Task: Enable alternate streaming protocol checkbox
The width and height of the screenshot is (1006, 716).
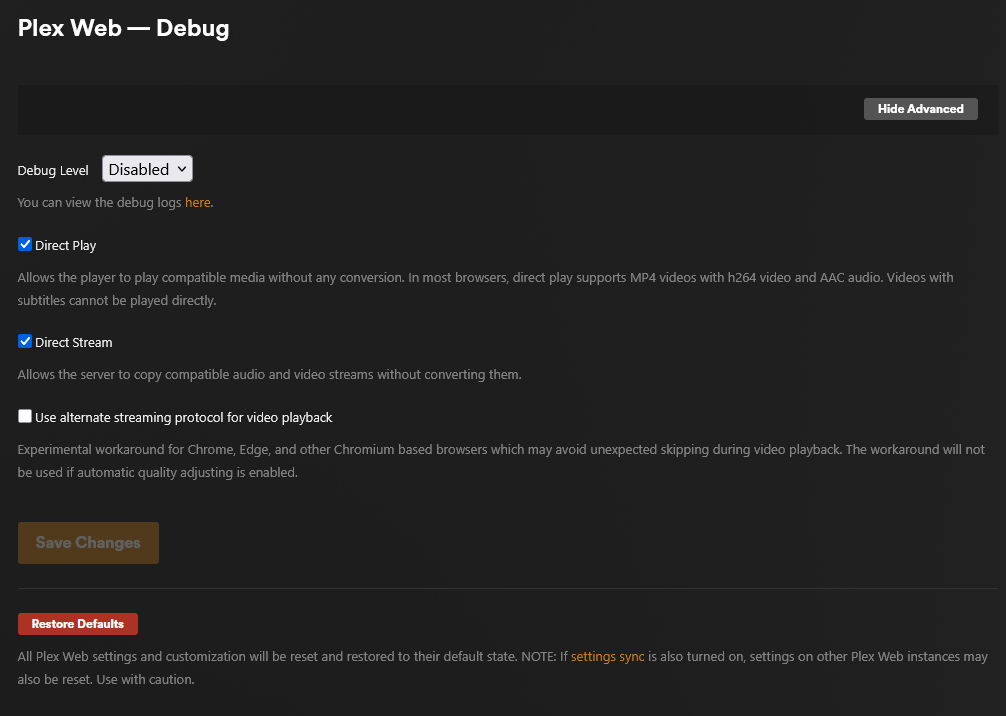Action: [x=25, y=416]
